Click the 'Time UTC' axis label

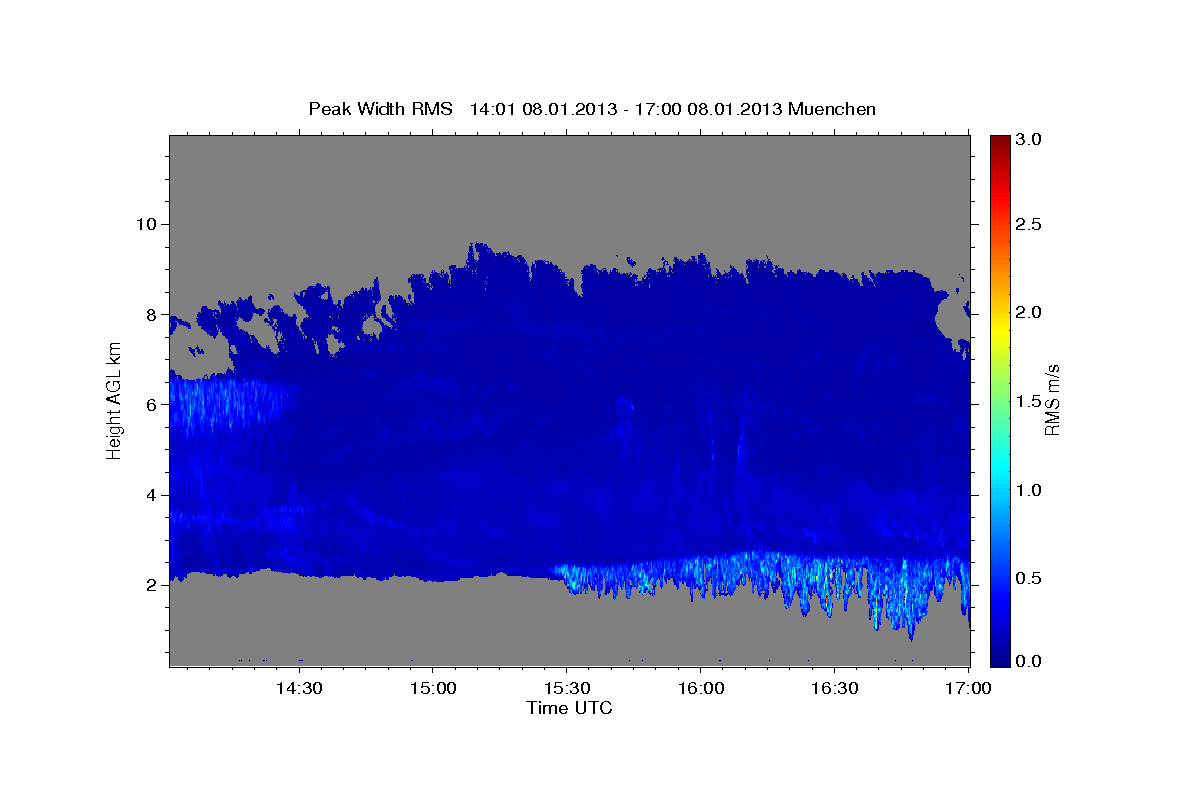569,708
